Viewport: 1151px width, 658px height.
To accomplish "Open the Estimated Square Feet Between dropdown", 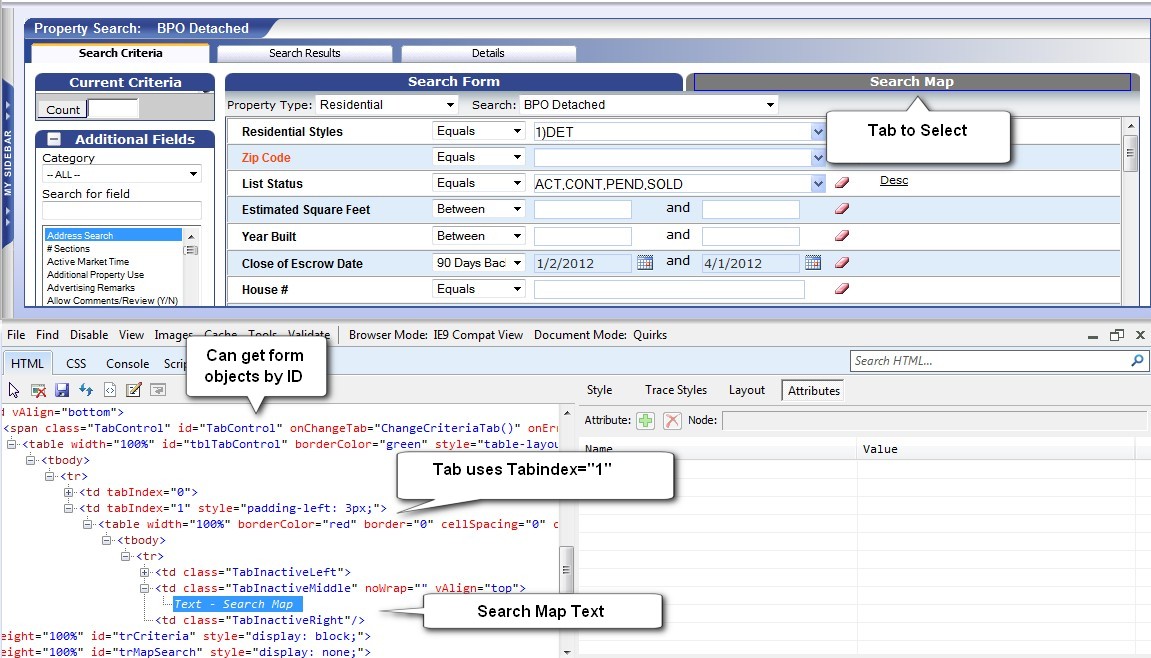I will [479, 209].
